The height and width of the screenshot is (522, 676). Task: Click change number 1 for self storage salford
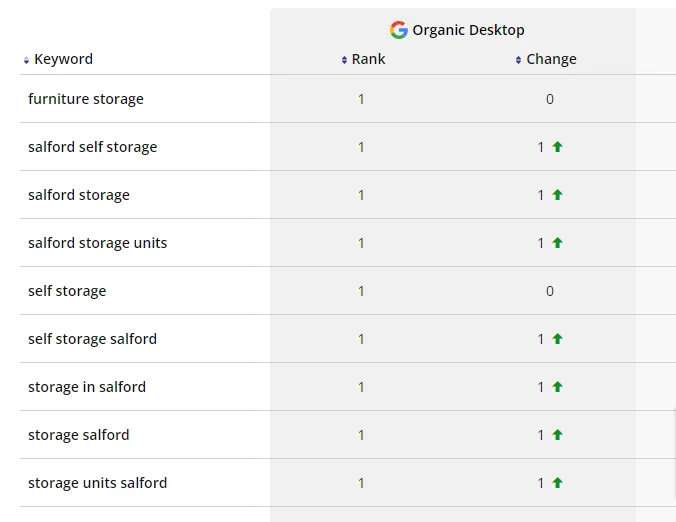[541, 339]
